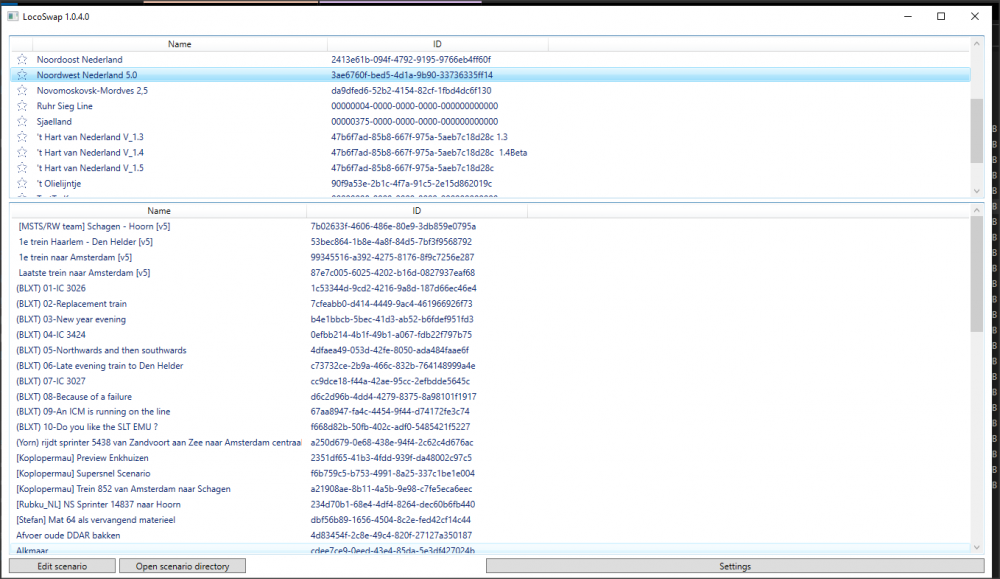Toggle the star next to Ruhr Sieg Line

(22, 106)
